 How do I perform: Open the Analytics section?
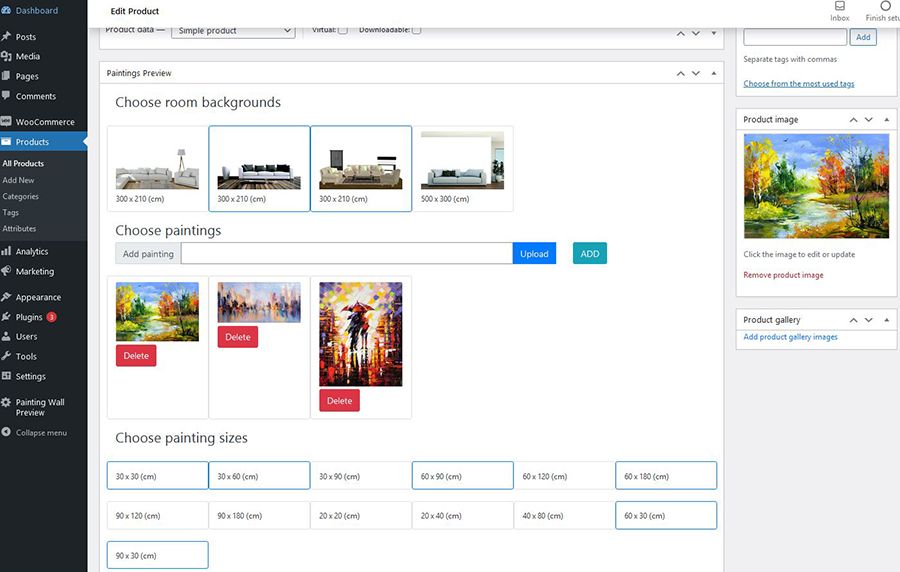(x=32, y=252)
